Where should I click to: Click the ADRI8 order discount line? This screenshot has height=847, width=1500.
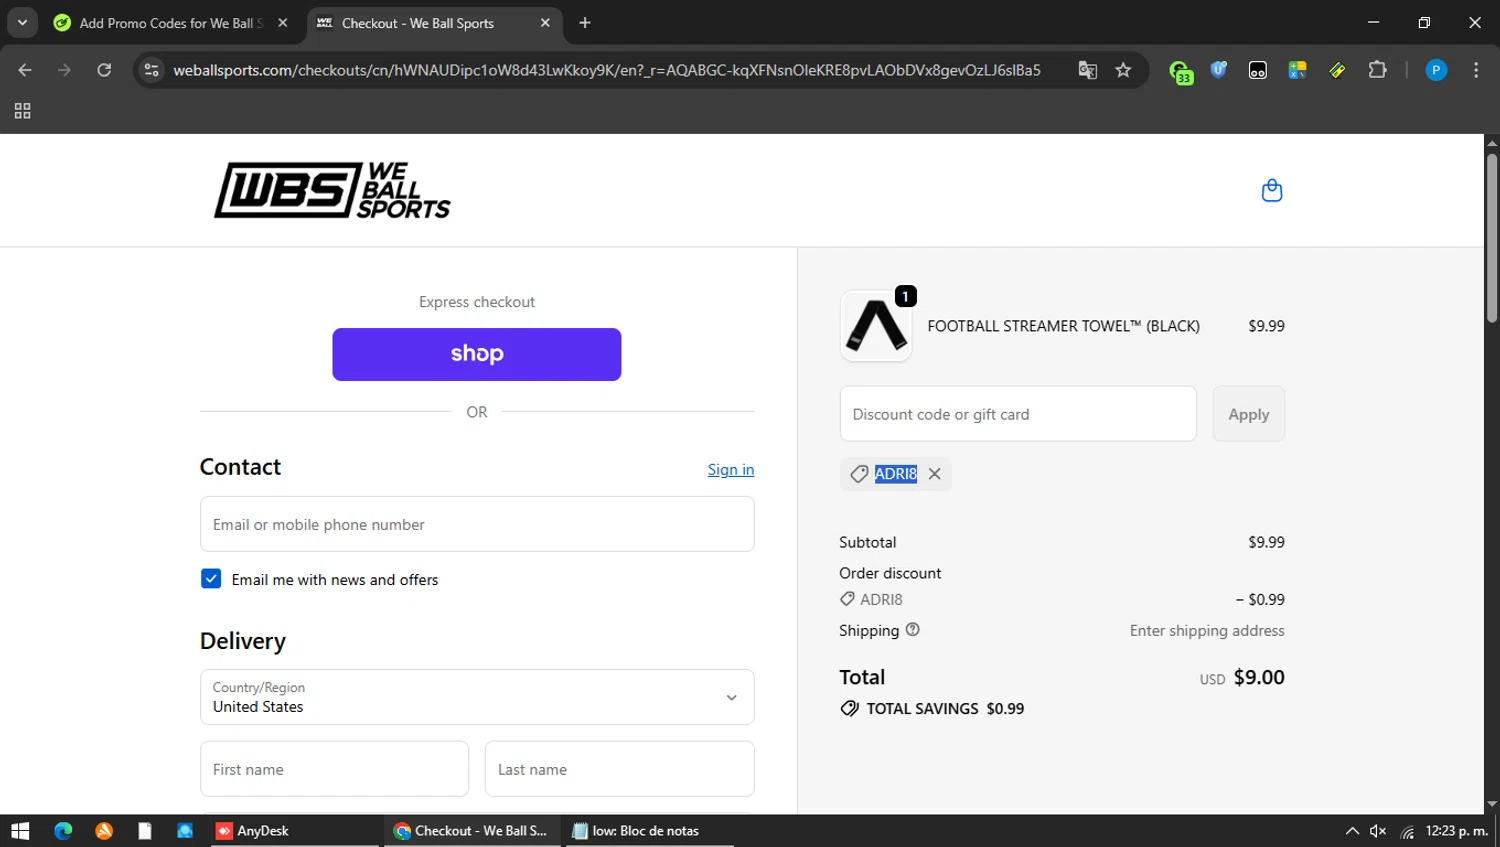1061,600
